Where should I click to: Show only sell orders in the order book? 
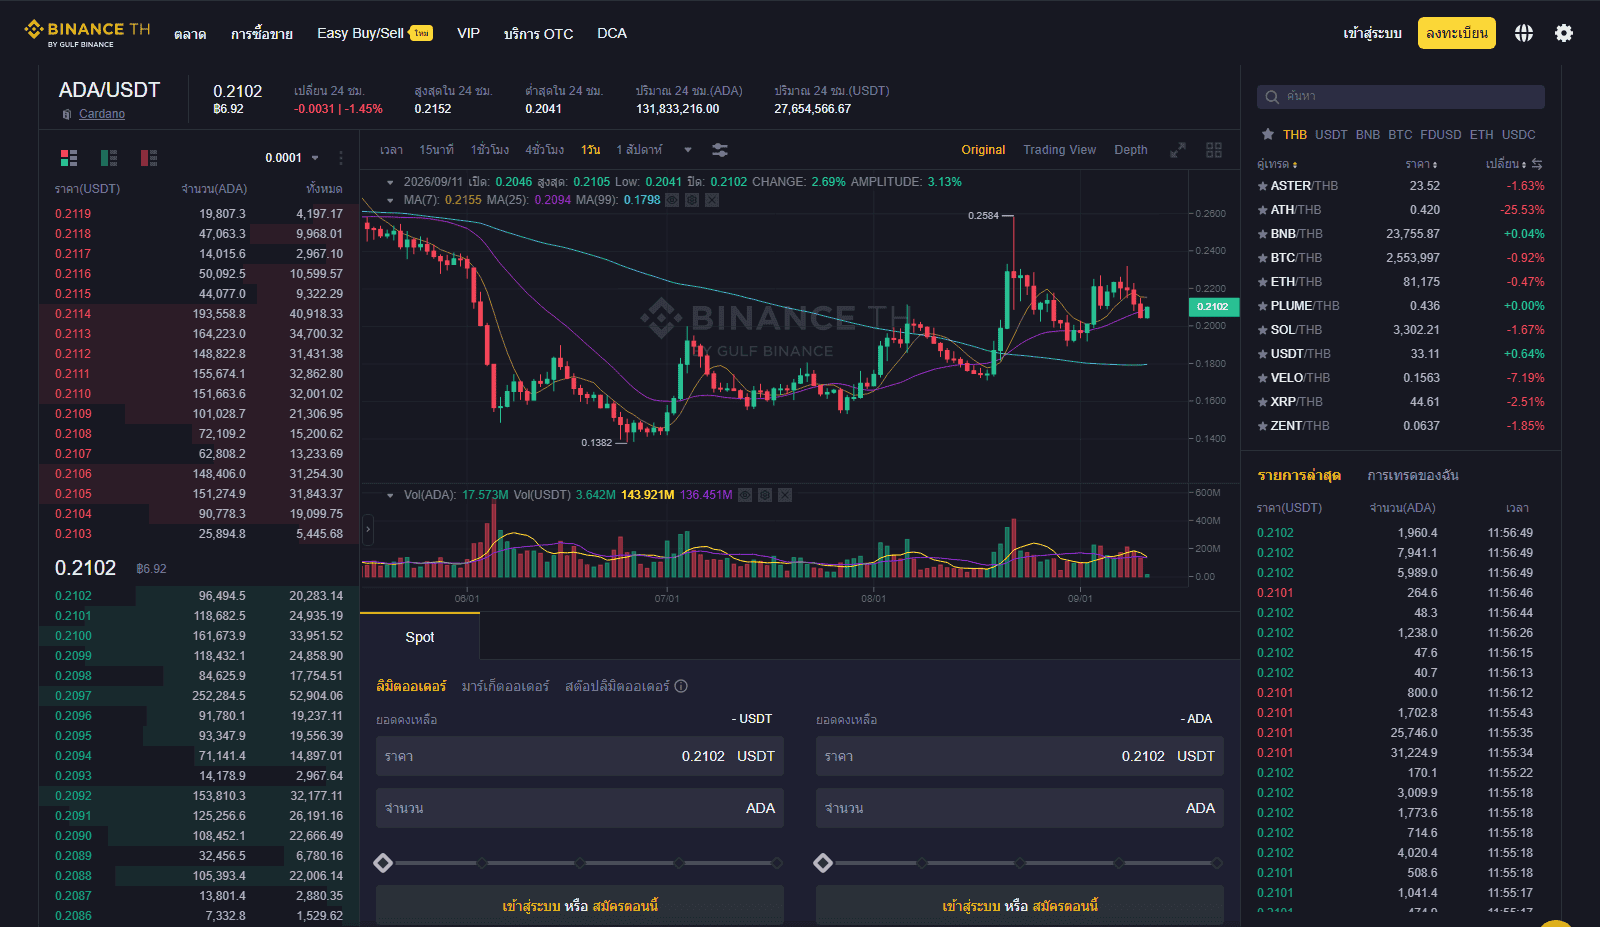[149, 158]
